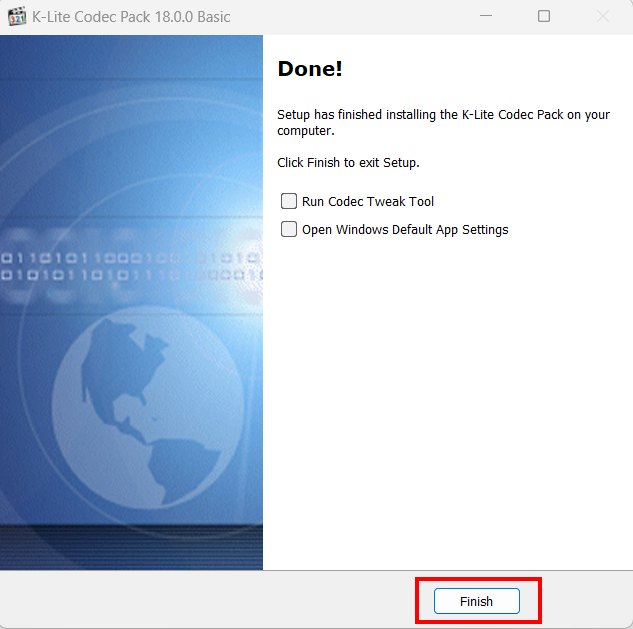Maximize the K-Lite setup window
The width and height of the screenshot is (633, 629).
(544, 16)
